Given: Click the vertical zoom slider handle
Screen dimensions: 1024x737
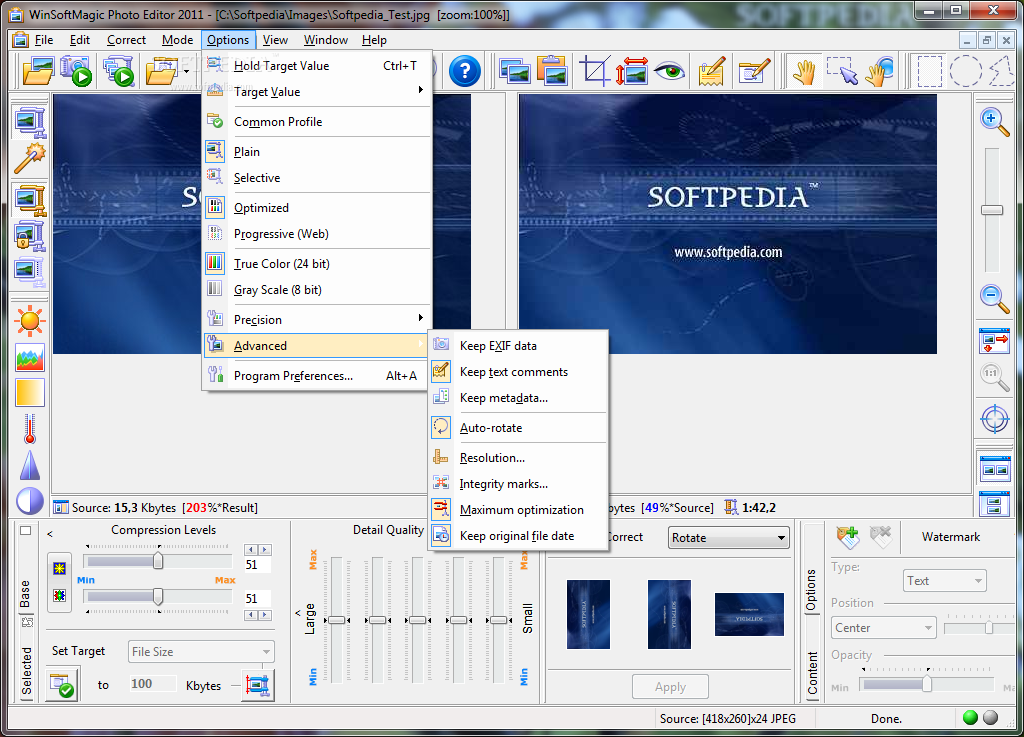Looking at the screenshot, I should (x=992, y=210).
